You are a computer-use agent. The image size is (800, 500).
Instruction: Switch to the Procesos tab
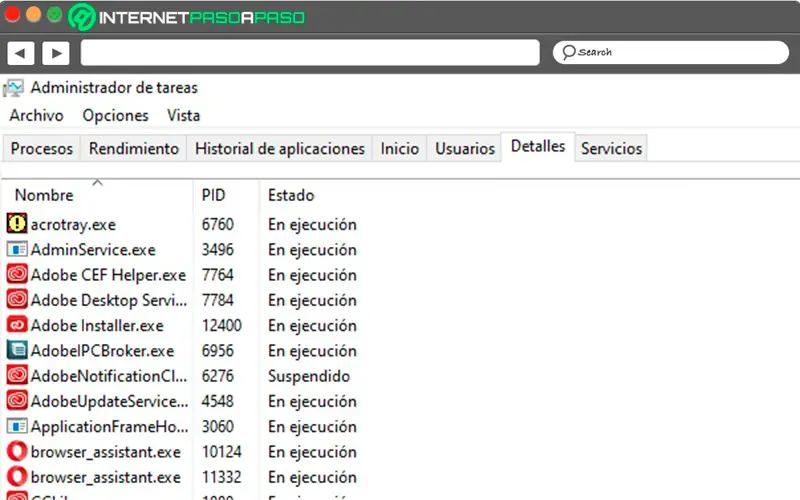click(x=42, y=148)
